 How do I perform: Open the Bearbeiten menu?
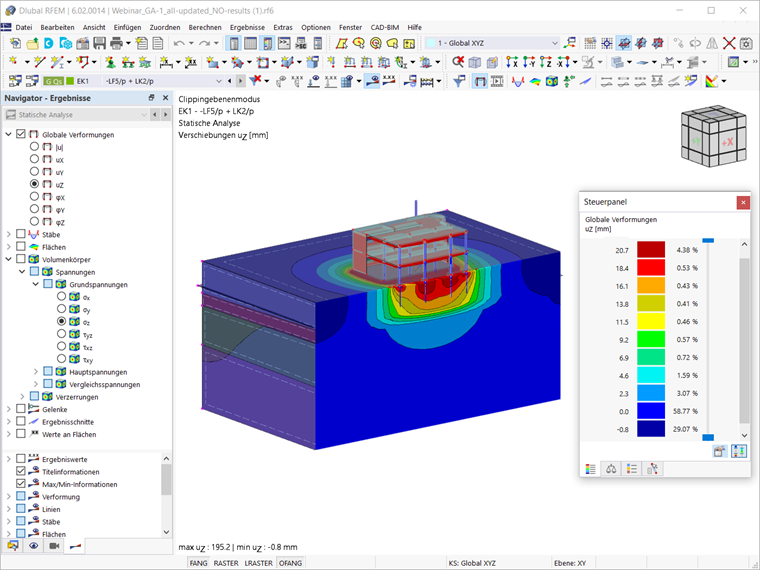[x=57, y=27]
